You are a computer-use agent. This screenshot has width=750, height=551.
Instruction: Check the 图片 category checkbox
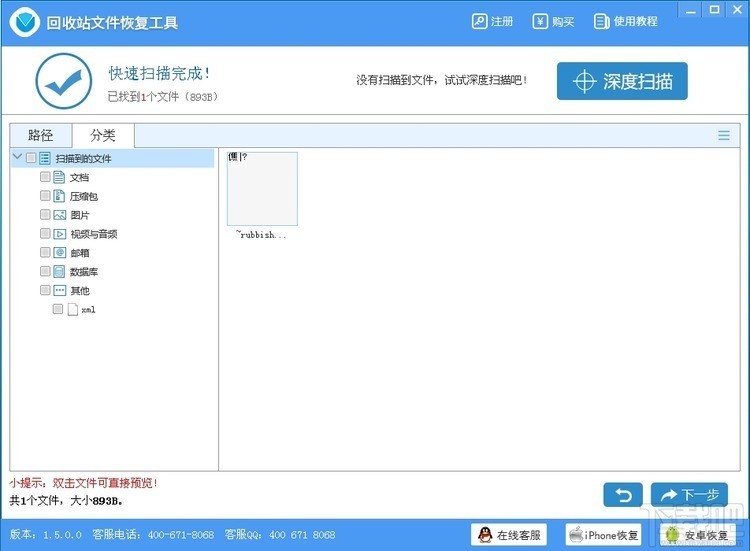[x=45, y=214]
